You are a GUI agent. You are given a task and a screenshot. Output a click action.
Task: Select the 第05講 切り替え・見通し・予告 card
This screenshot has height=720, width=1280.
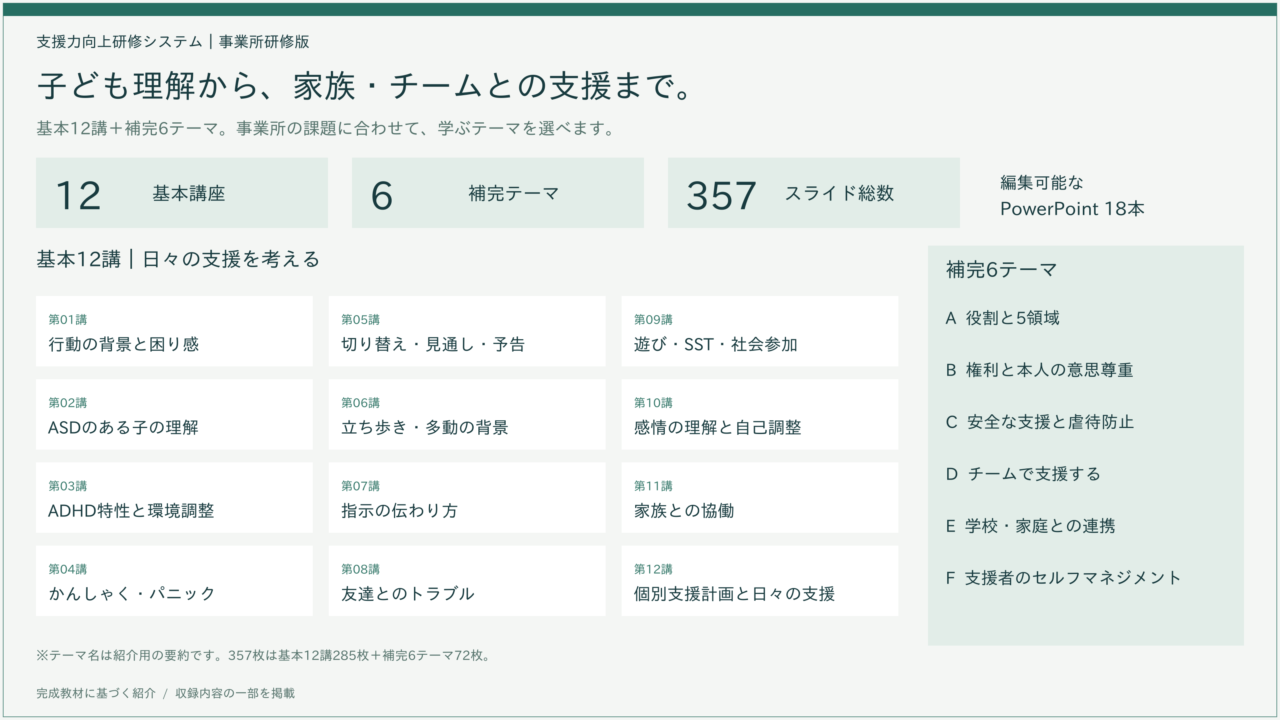[x=467, y=332]
